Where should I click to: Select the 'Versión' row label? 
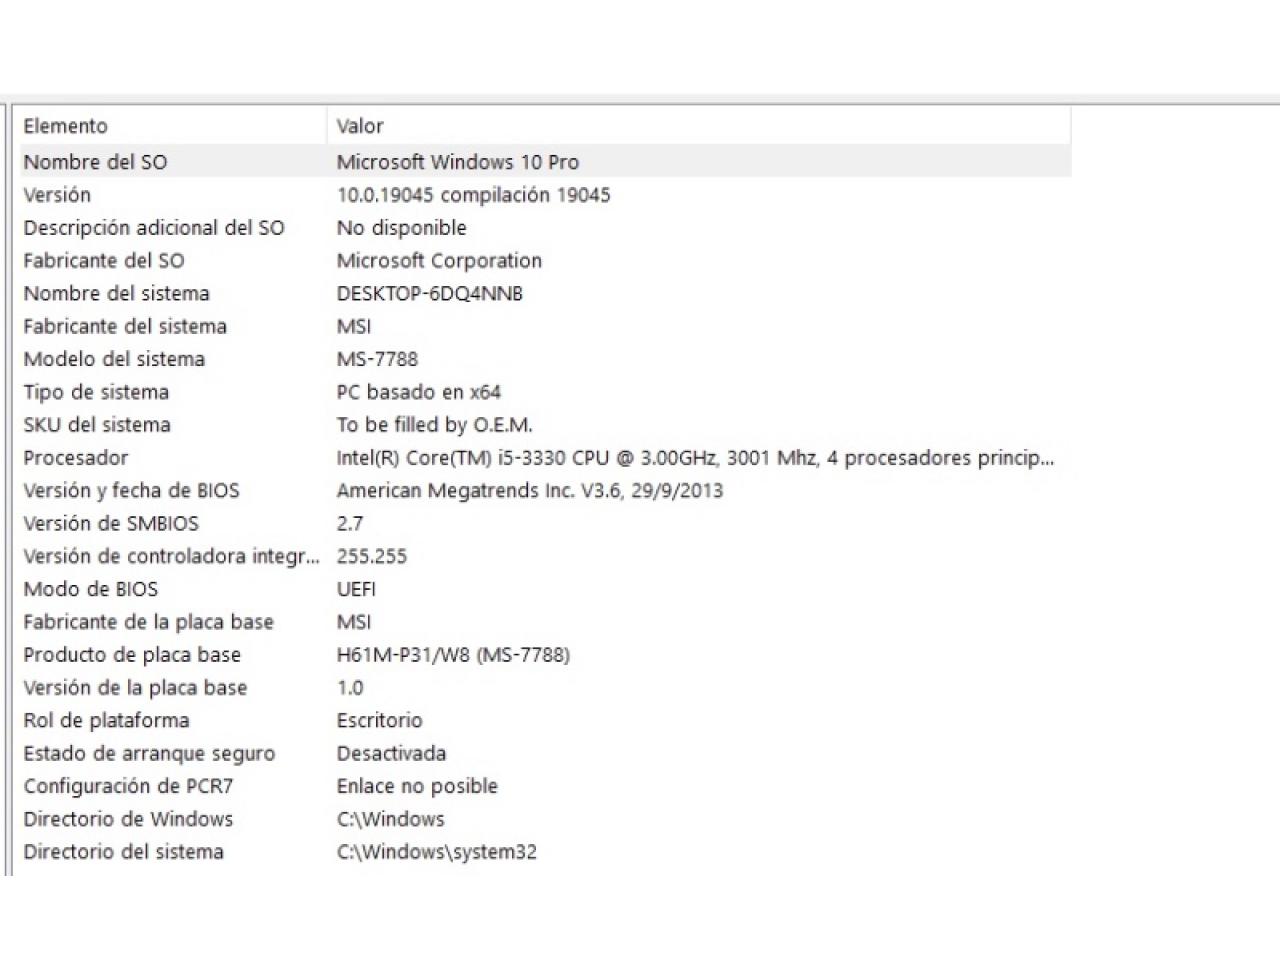[57, 195]
